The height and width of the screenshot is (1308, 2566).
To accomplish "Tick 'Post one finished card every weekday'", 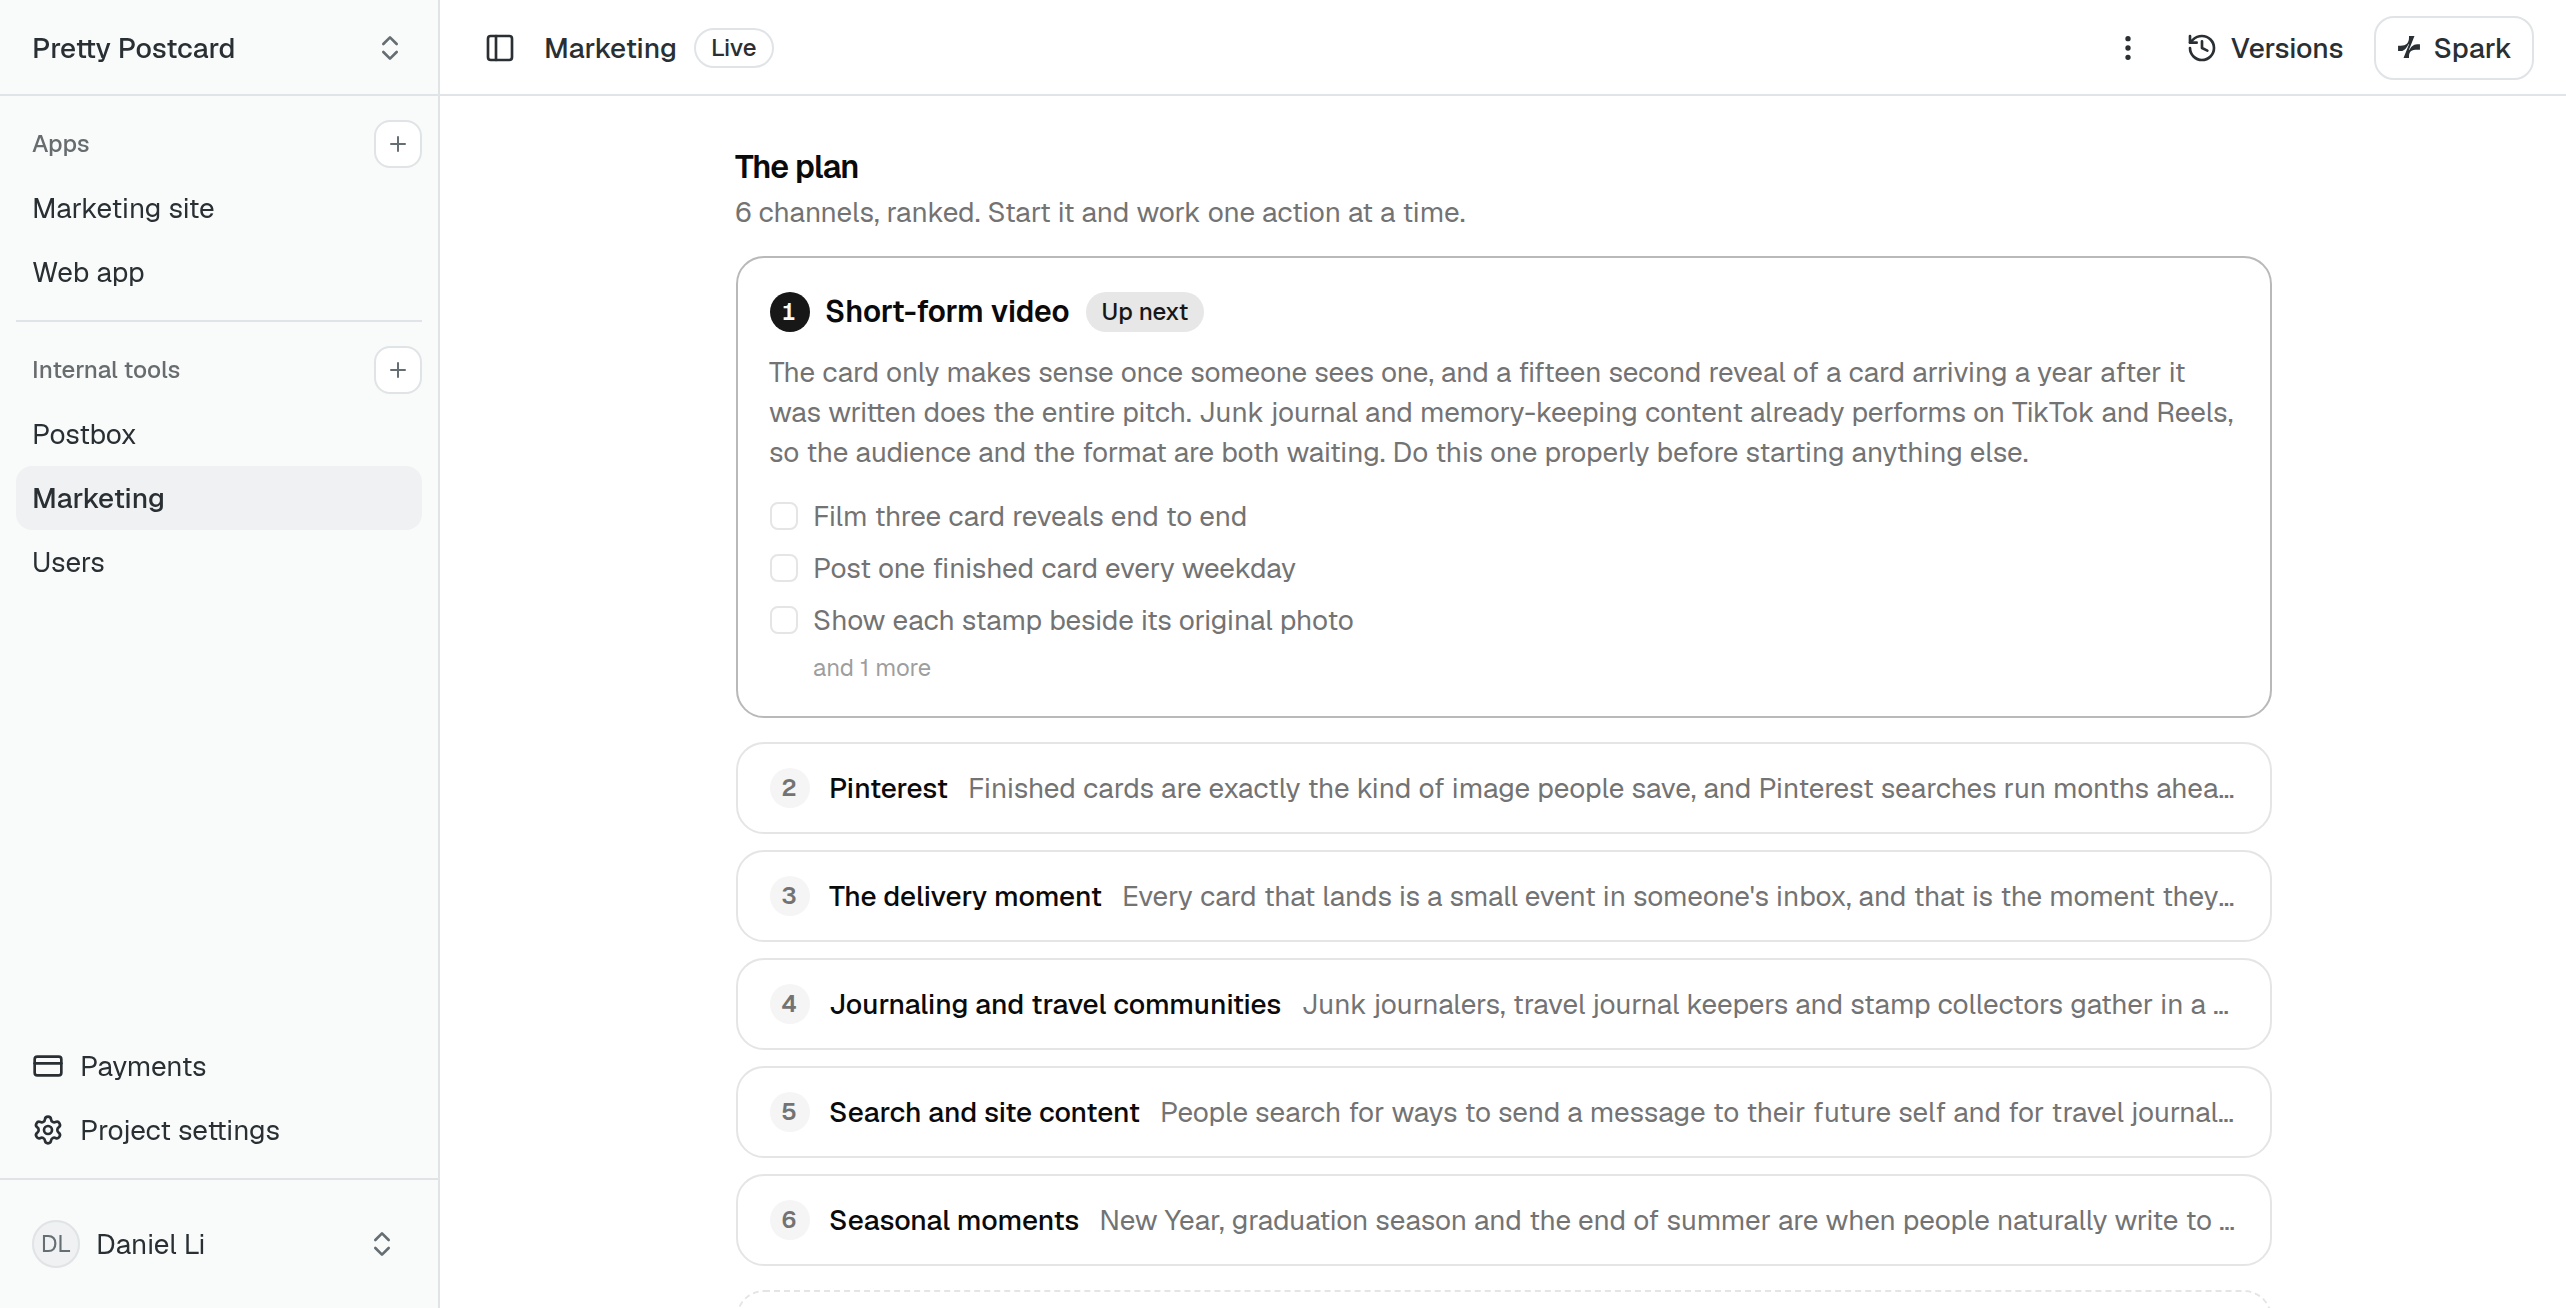I will point(784,568).
